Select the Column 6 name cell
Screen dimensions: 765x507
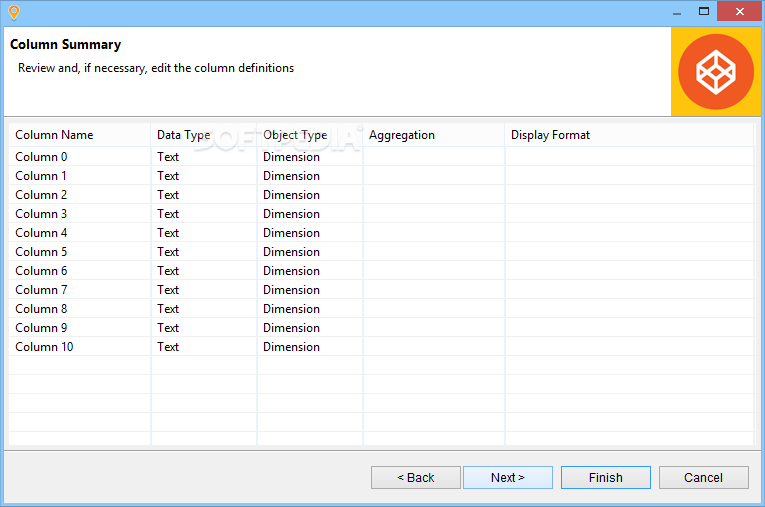point(80,271)
